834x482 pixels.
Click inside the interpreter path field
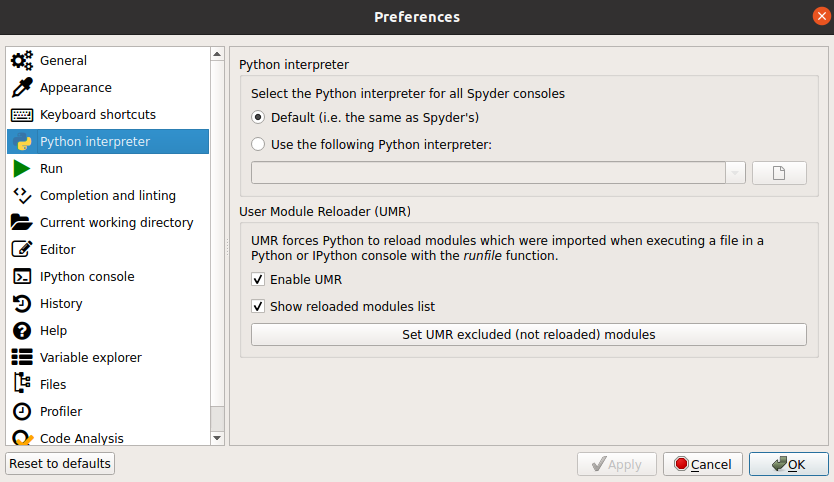click(488, 173)
